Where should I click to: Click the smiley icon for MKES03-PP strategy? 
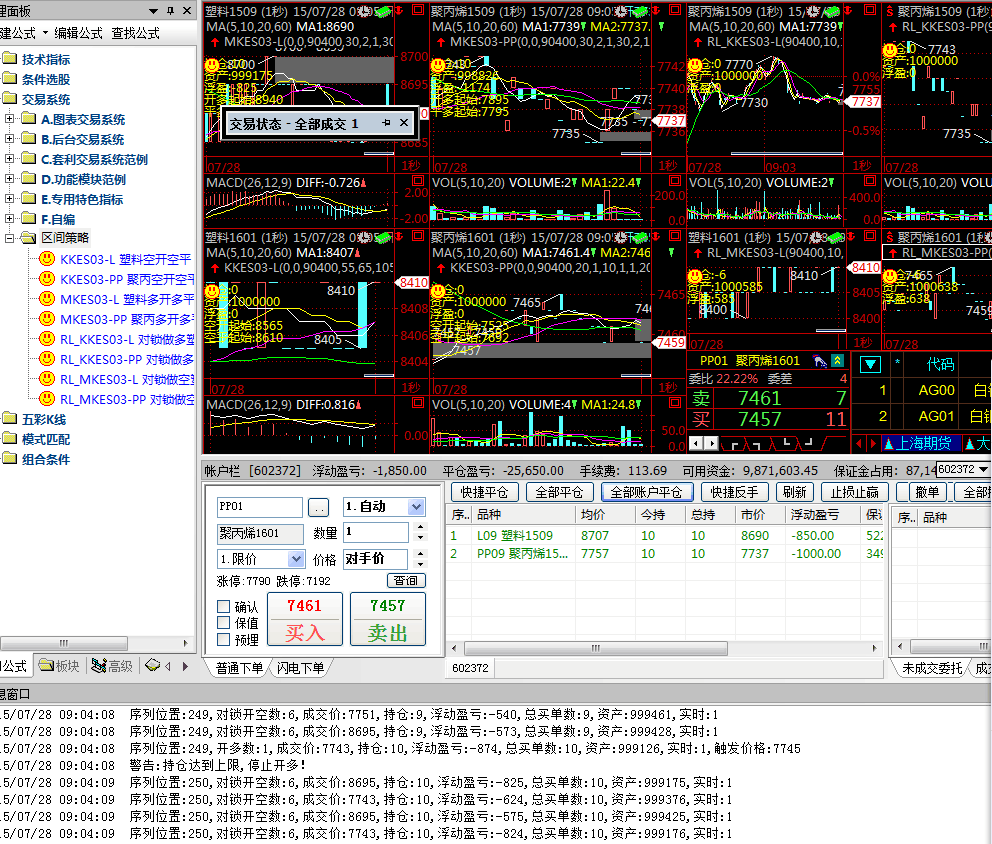[46, 319]
